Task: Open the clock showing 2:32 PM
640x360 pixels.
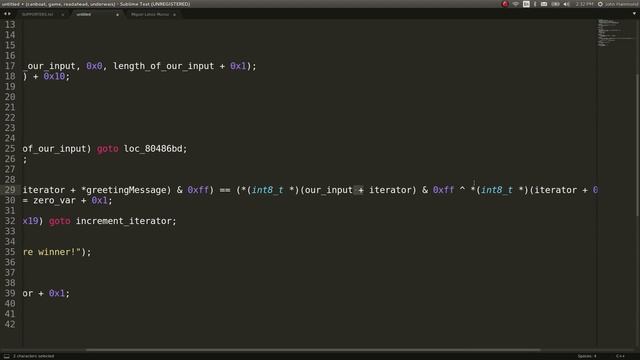Action: pos(584,4)
